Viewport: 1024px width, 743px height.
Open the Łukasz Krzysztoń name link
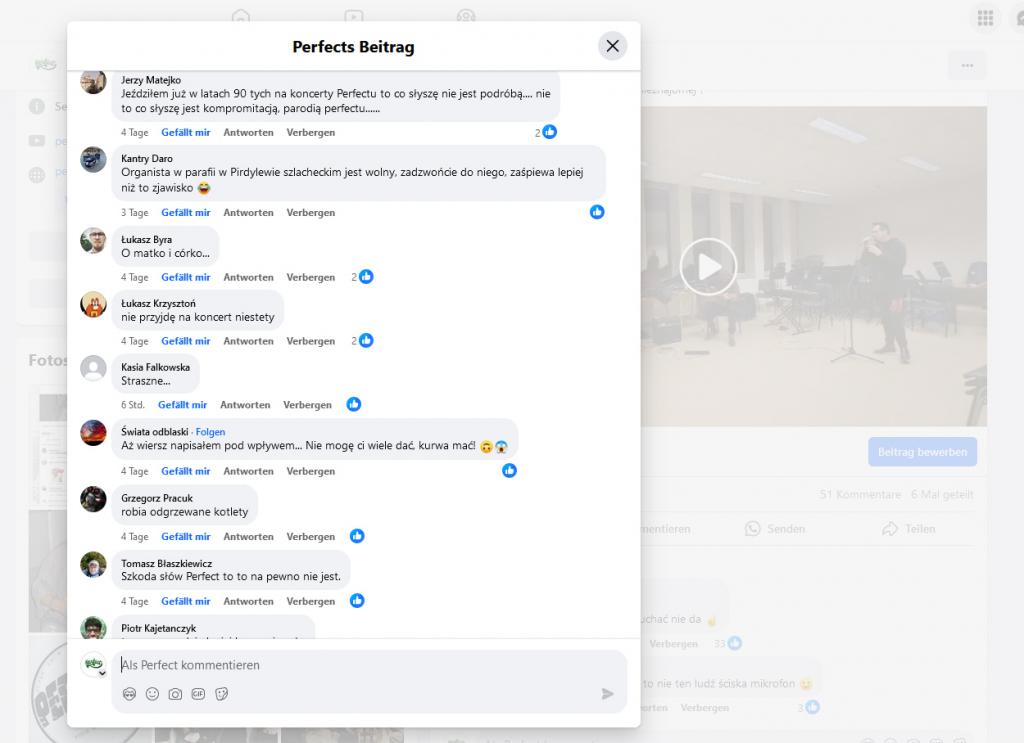[x=158, y=304]
